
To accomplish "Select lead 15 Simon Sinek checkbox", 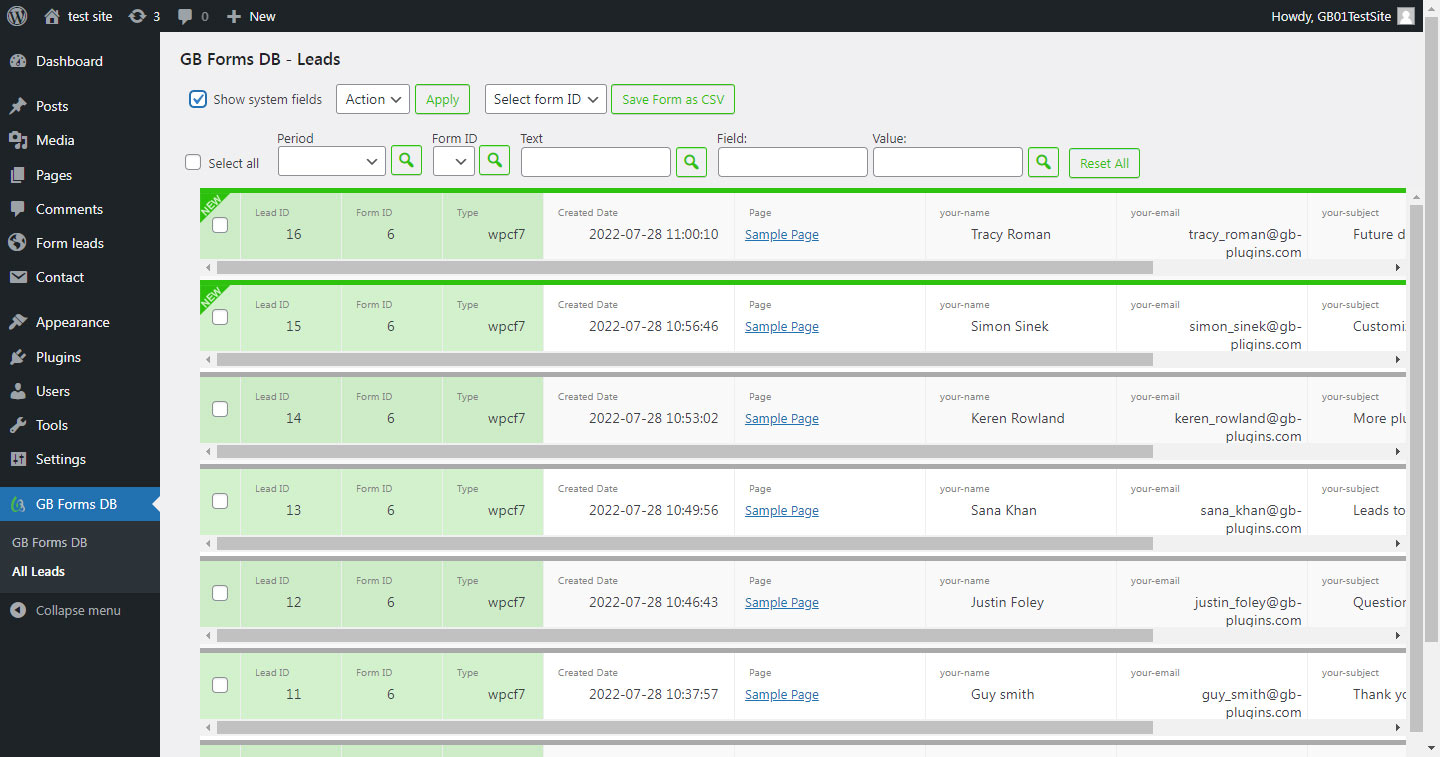I will (220, 317).
